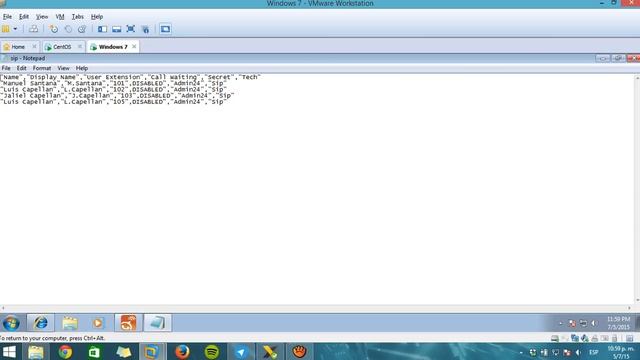640x360 pixels.
Task: Open Notepad's Format menu
Action: 42,68
